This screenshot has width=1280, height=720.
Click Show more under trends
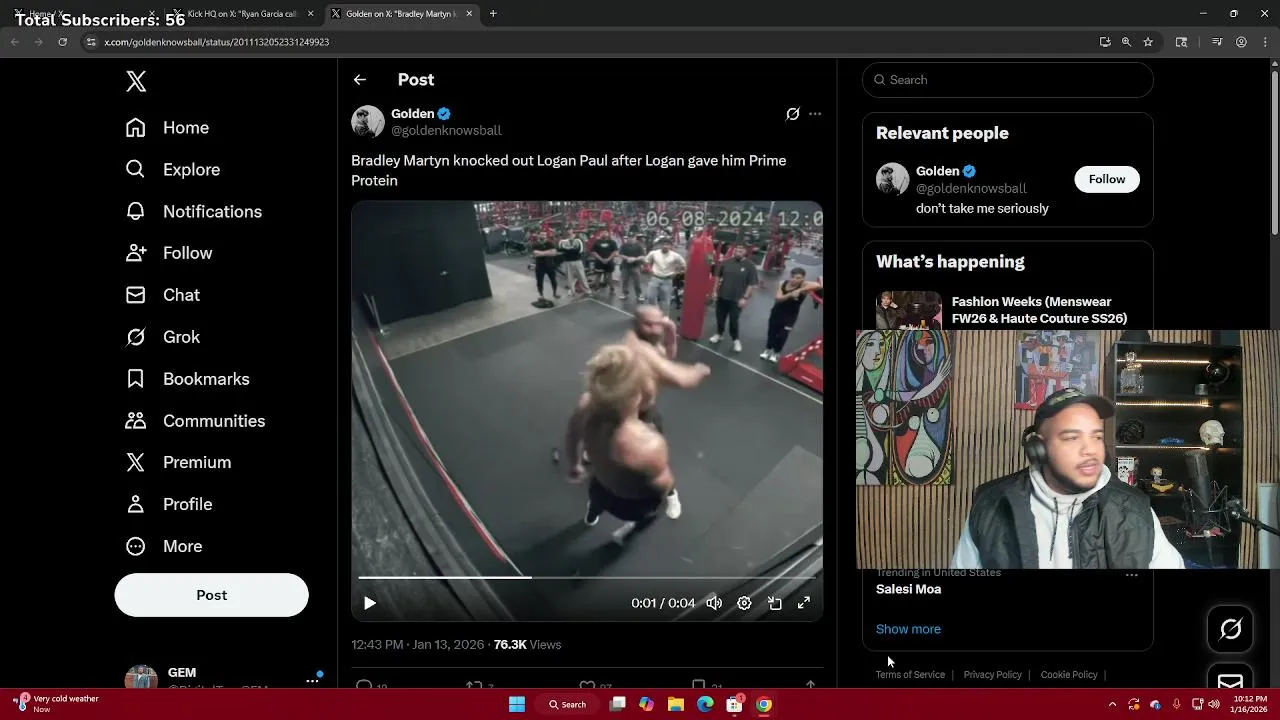click(908, 629)
